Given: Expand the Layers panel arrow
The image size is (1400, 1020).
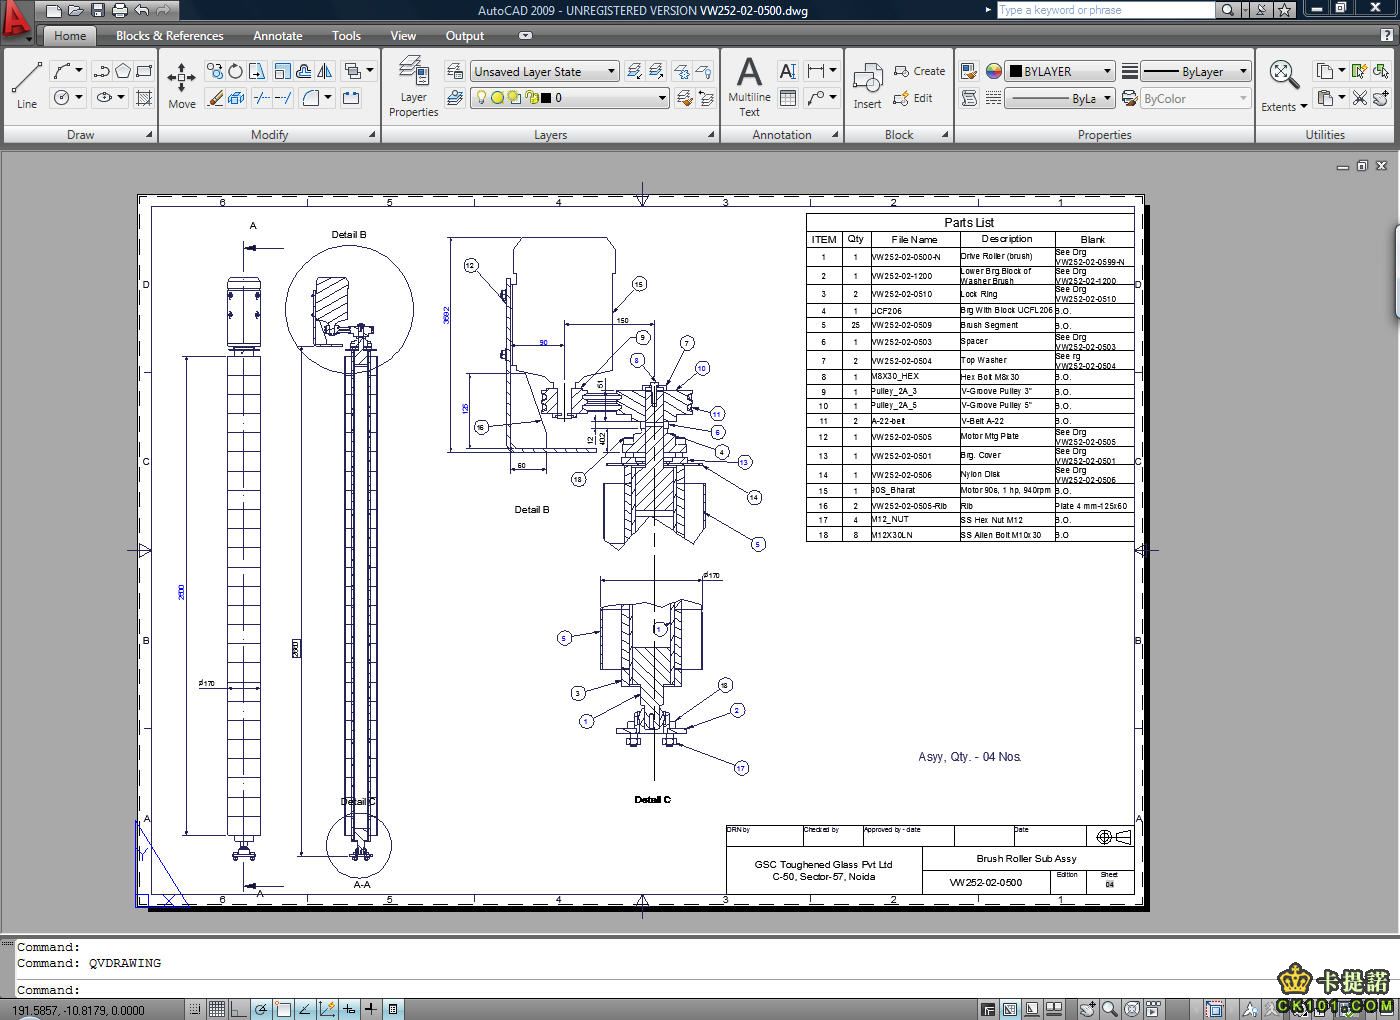Looking at the screenshot, I should 711,134.
